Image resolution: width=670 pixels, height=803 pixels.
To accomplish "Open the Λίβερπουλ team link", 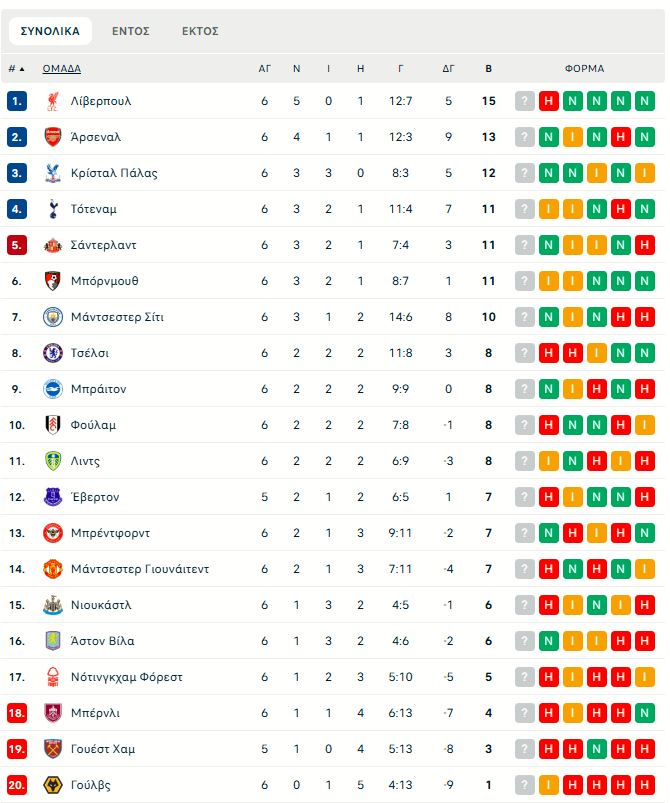I will [101, 101].
